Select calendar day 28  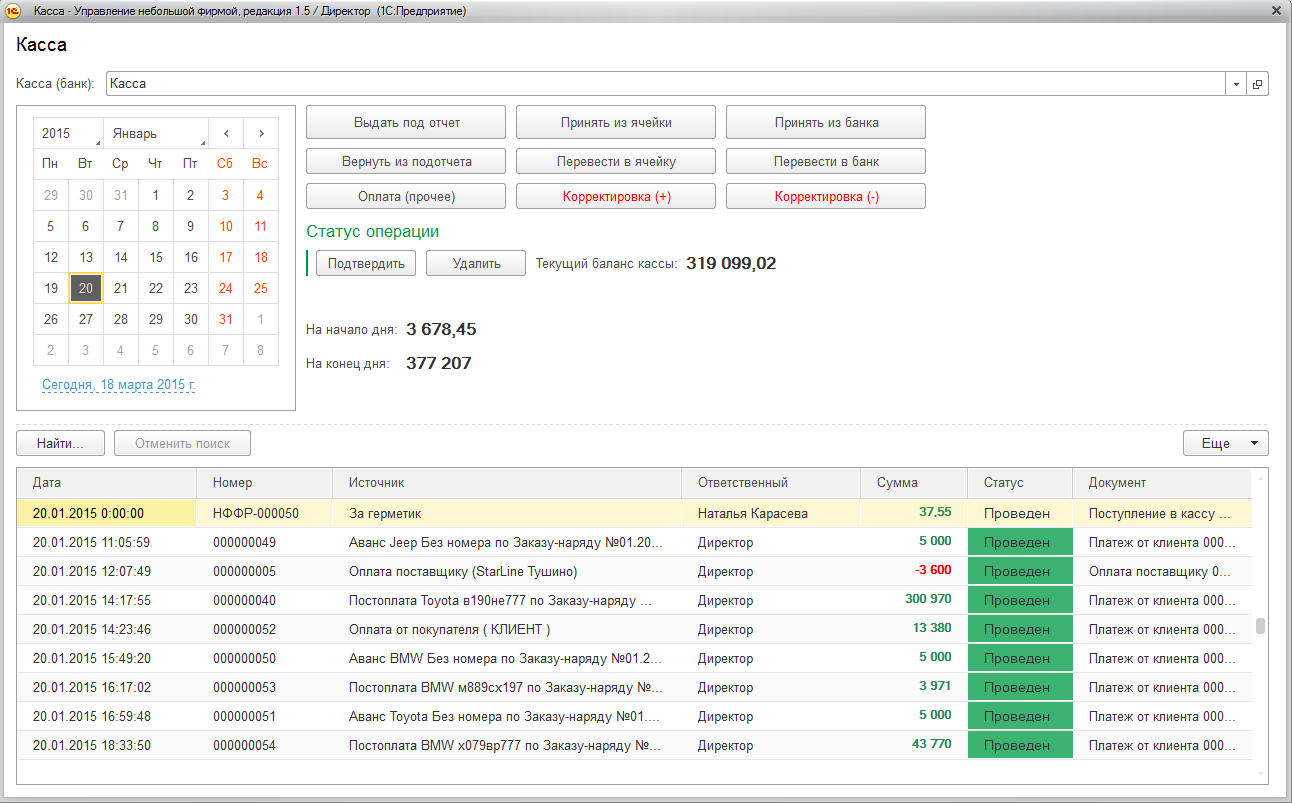(121, 319)
